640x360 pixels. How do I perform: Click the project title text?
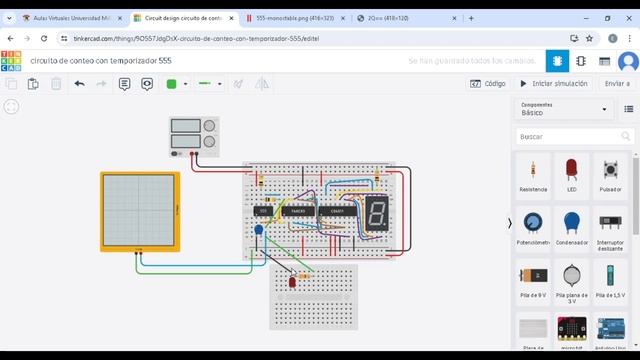(101, 61)
